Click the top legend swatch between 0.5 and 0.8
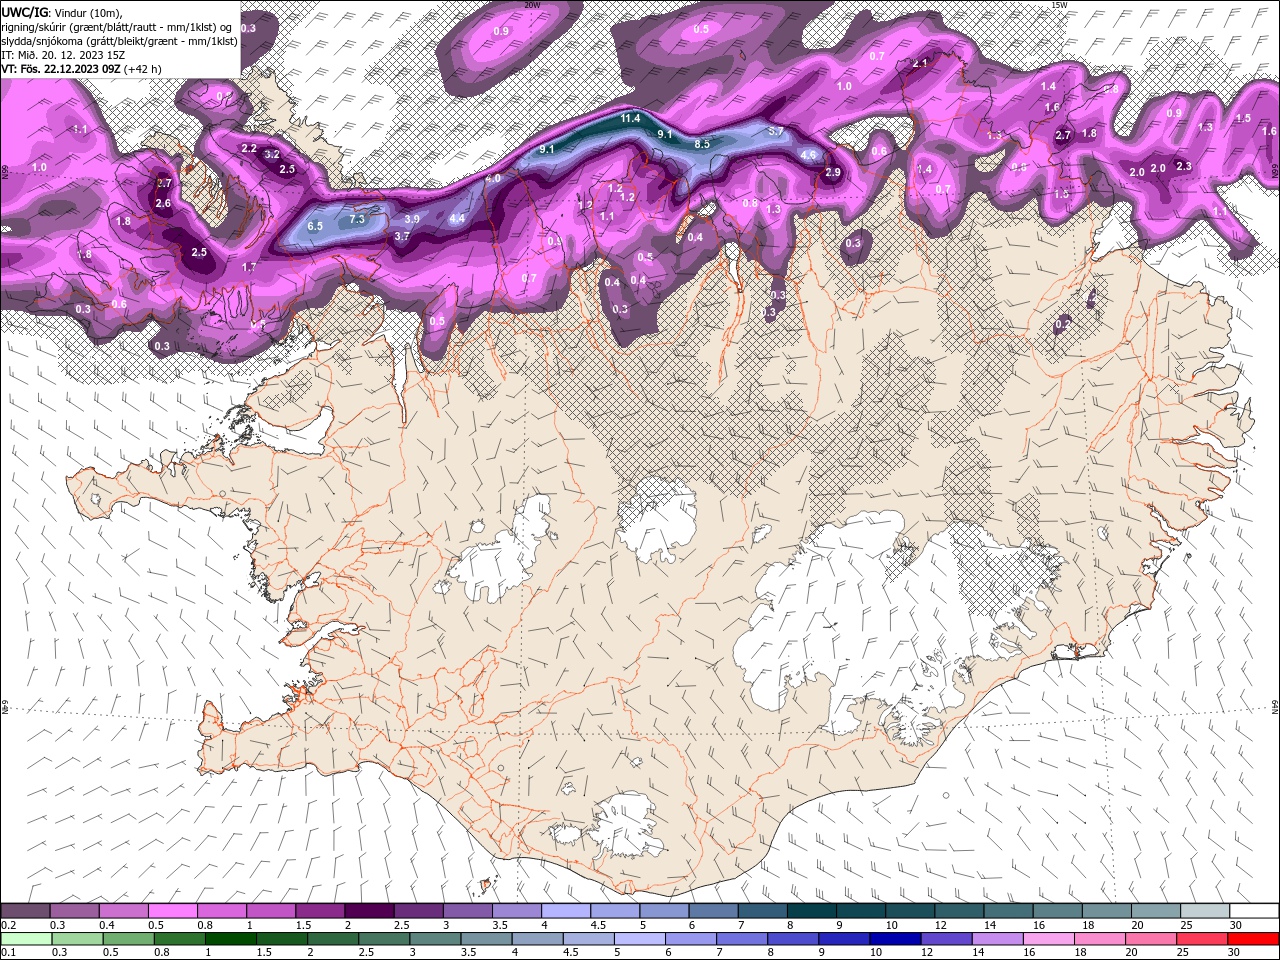1280x960 pixels. tap(173, 911)
